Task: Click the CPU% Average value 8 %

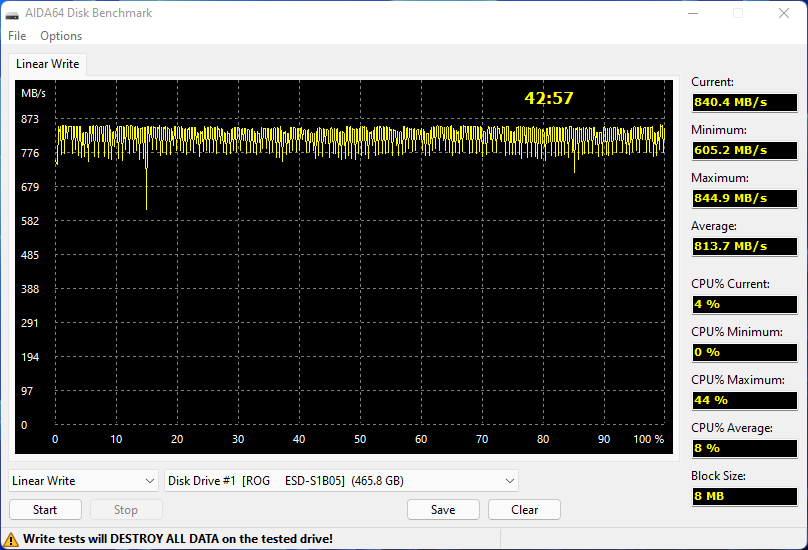Action: click(745, 448)
